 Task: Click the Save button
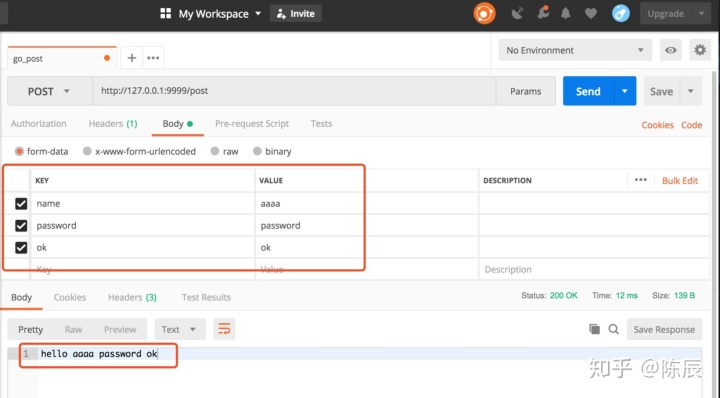pyautogui.click(x=662, y=91)
